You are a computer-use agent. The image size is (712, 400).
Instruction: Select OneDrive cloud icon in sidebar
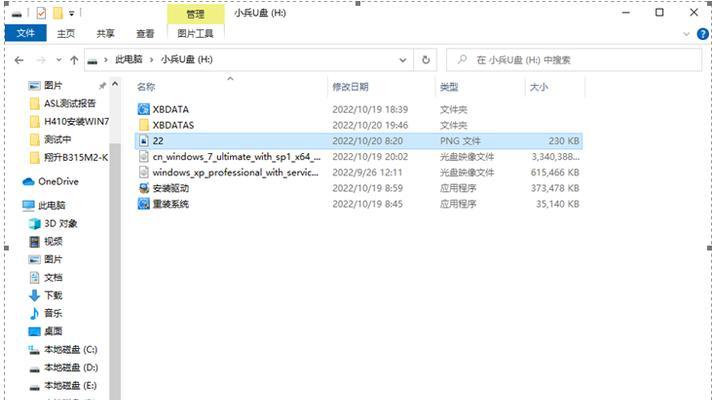29,182
